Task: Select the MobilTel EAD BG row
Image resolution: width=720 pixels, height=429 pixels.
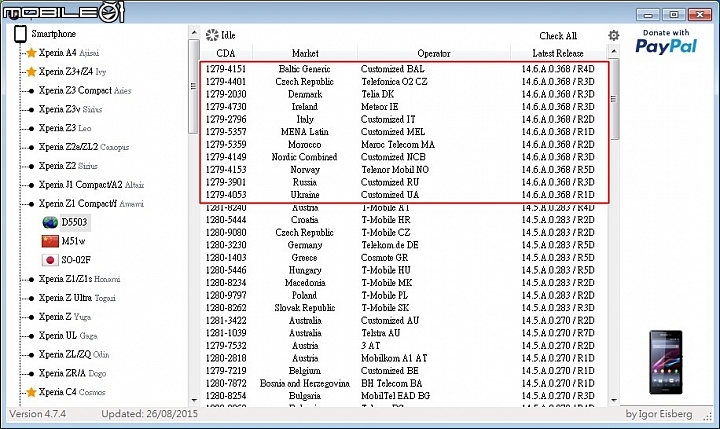Action: [x=405, y=396]
